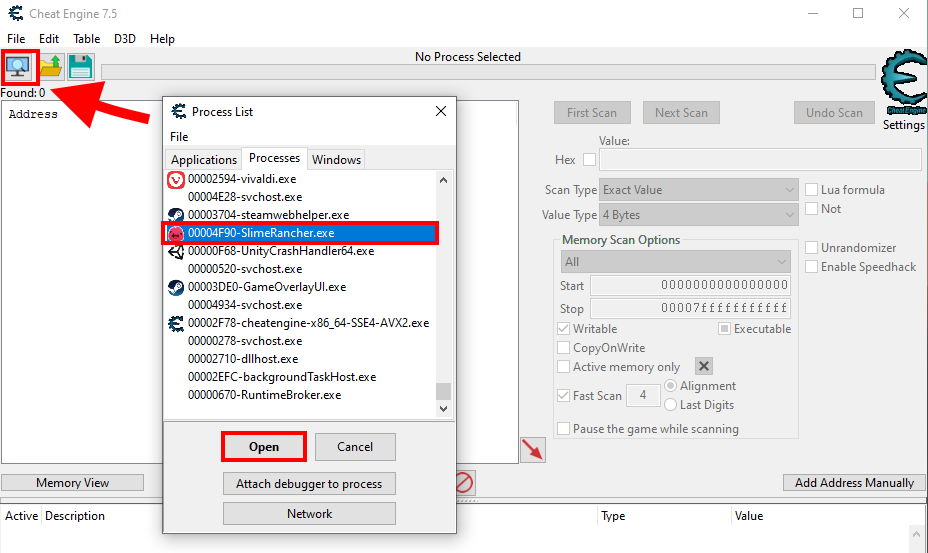
Task: Select the Last Digits radio button
Action: click(671, 405)
